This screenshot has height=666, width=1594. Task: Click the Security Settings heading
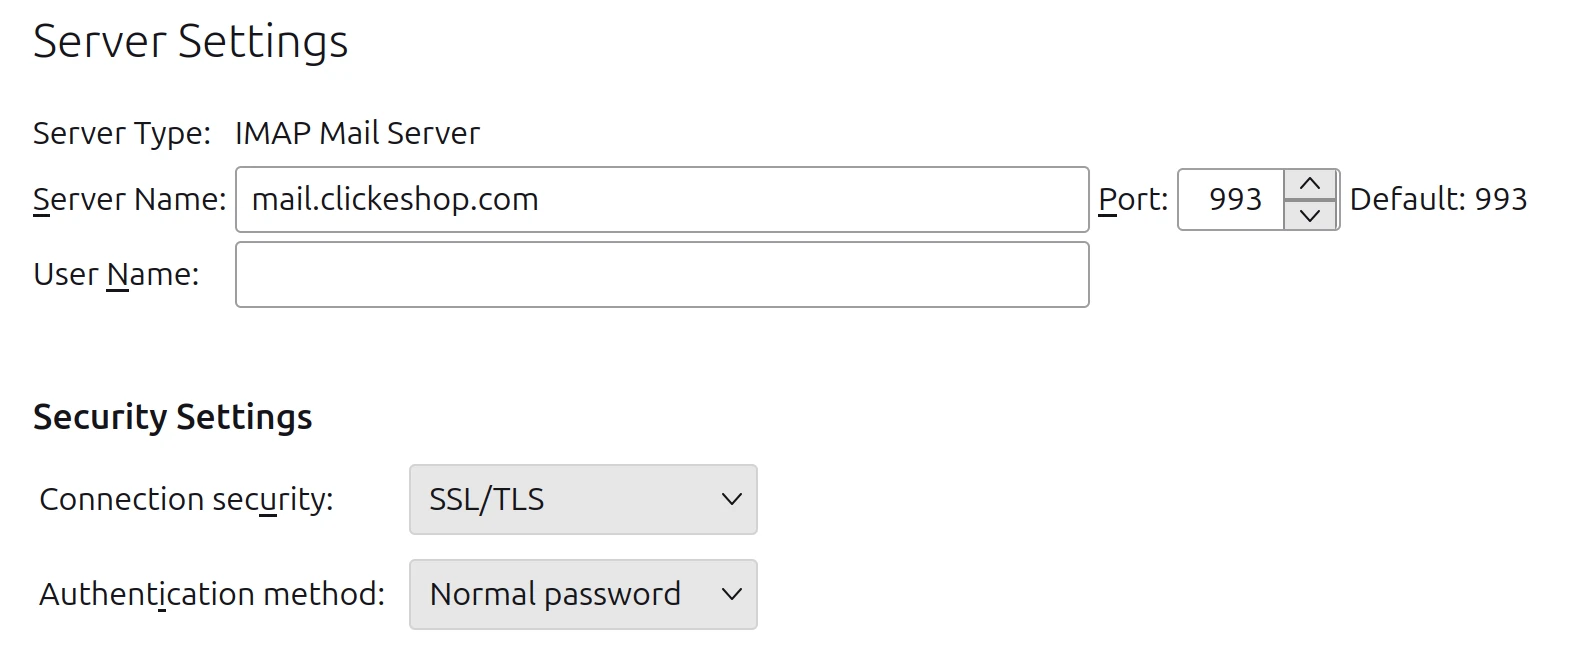tap(173, 416)
